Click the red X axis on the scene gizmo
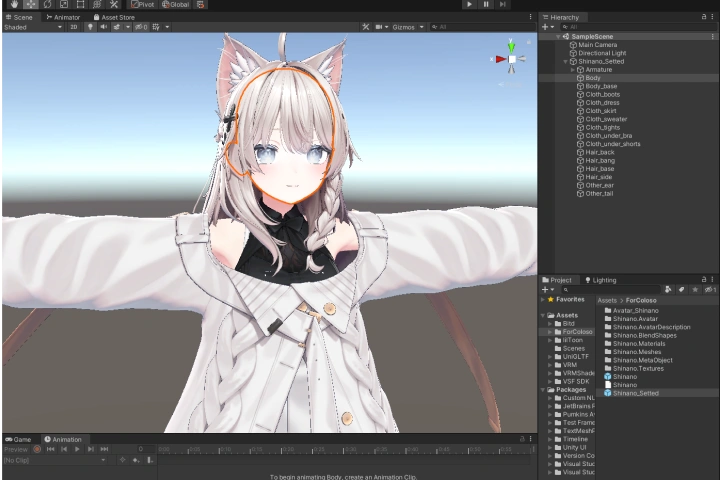 click(500, 59)
